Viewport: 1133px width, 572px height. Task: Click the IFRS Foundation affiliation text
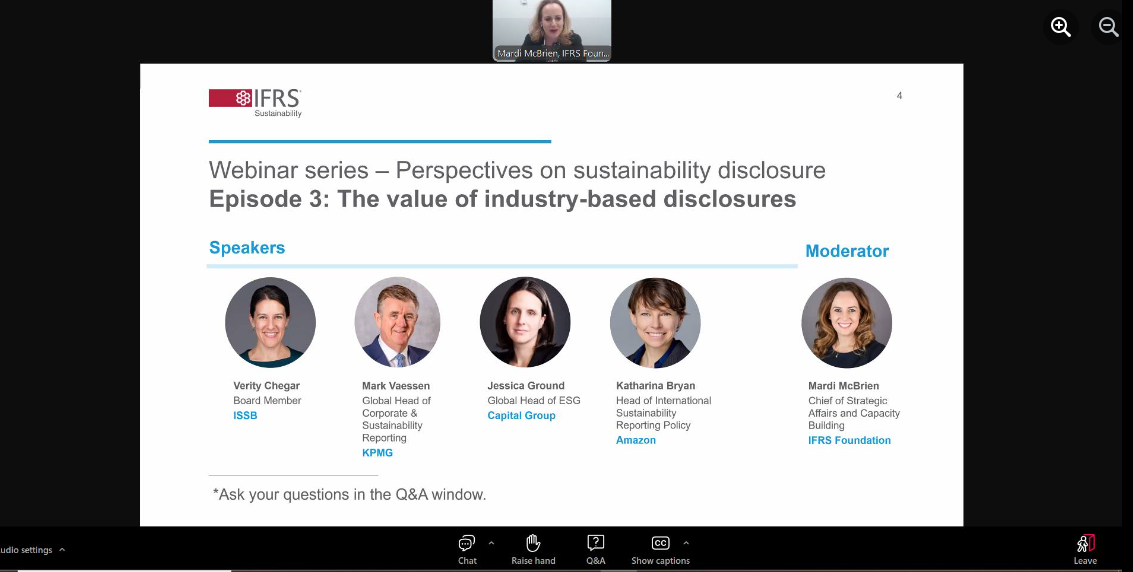[x=849, y=440]
